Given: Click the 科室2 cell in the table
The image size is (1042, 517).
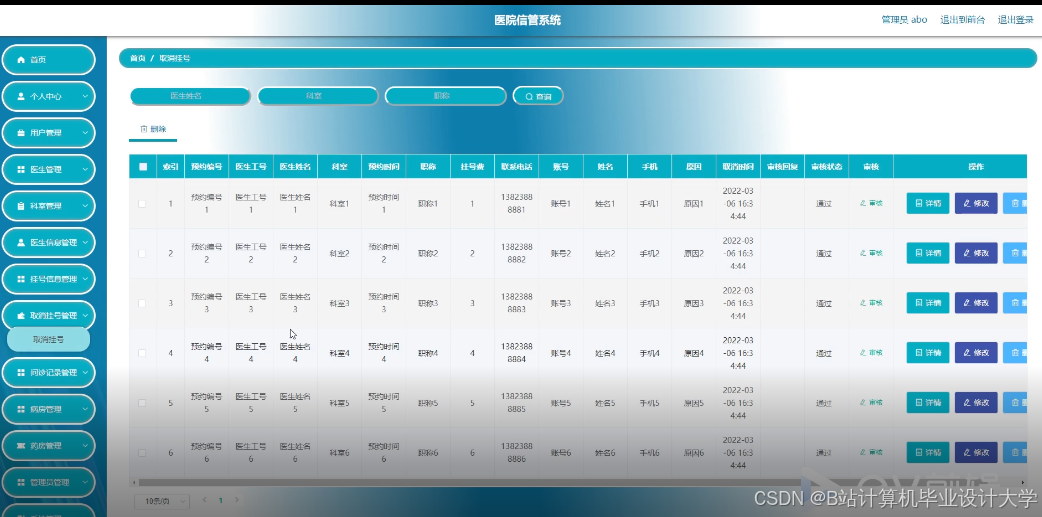Looking at the screenshot, I should pyautogui.click(x=339, y=253).
